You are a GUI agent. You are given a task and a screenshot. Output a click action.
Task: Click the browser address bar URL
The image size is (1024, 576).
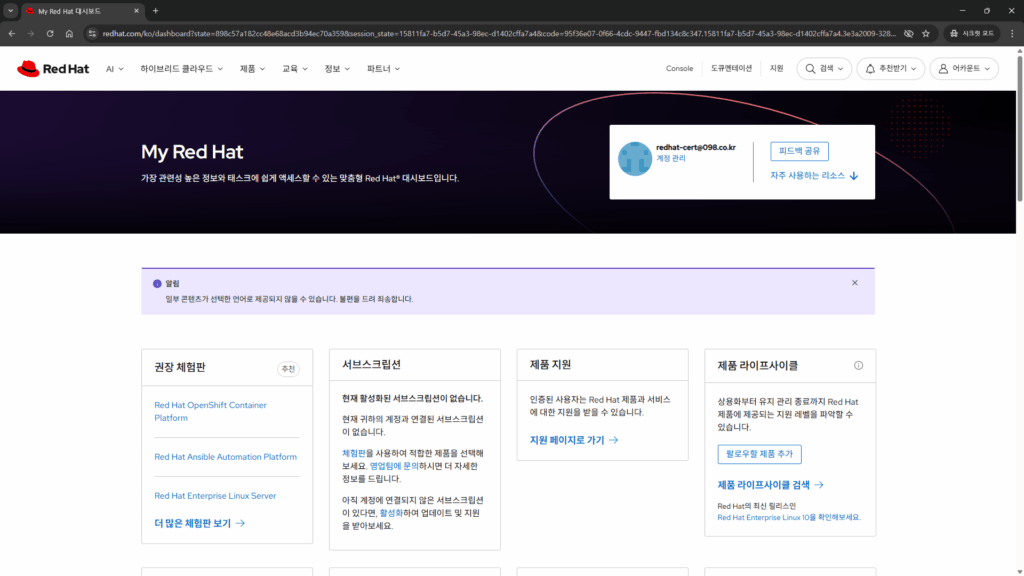click(500, 33)
